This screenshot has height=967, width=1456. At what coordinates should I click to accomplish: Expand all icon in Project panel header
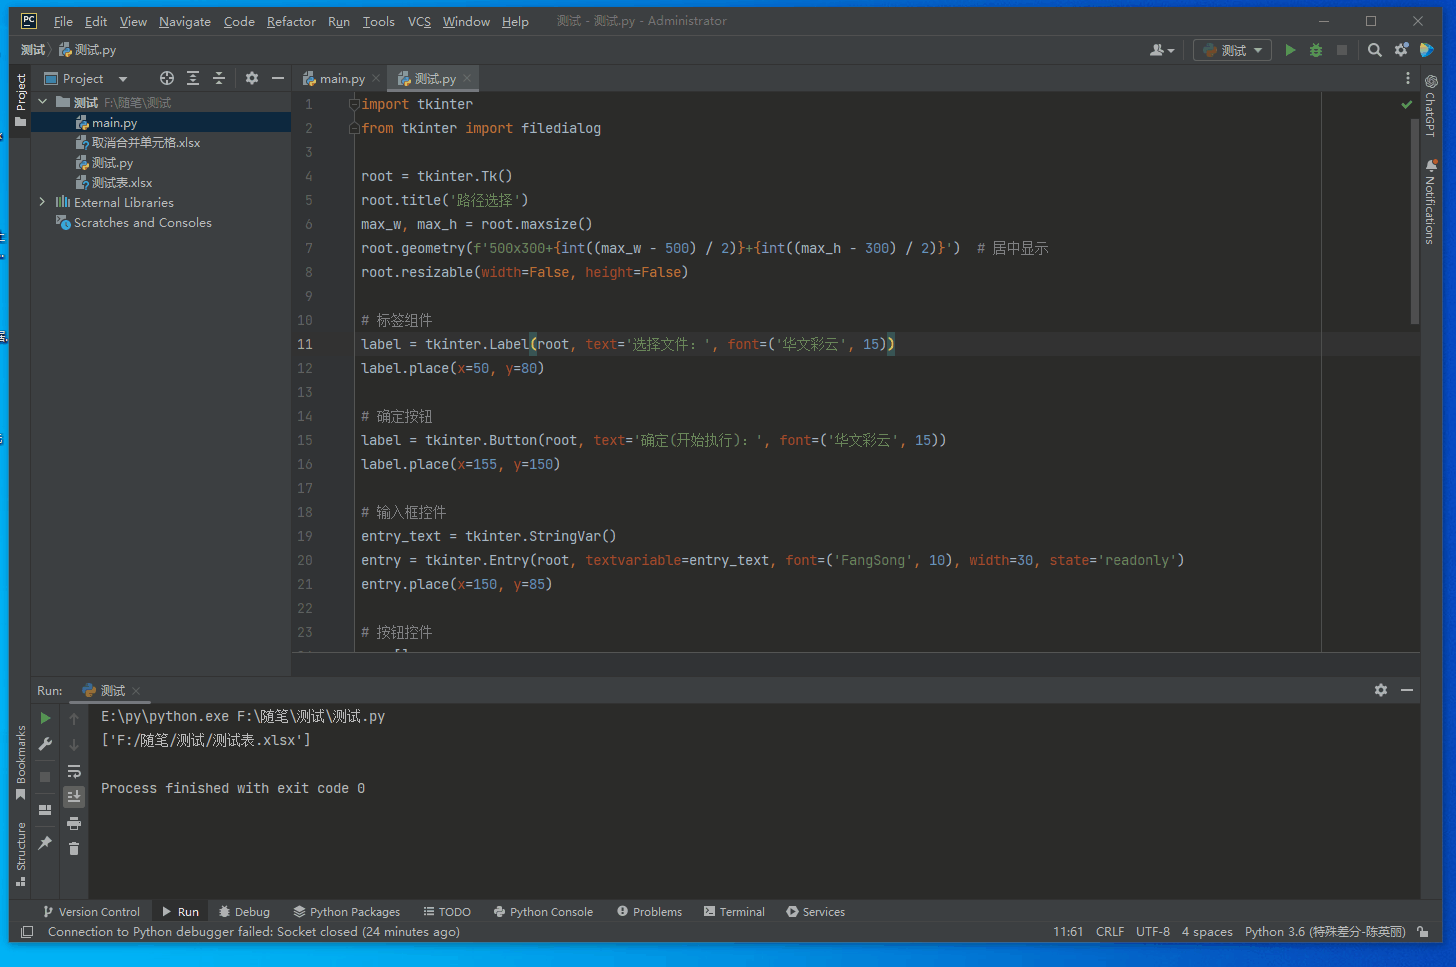pyautogui.click(x=193, y=78)
